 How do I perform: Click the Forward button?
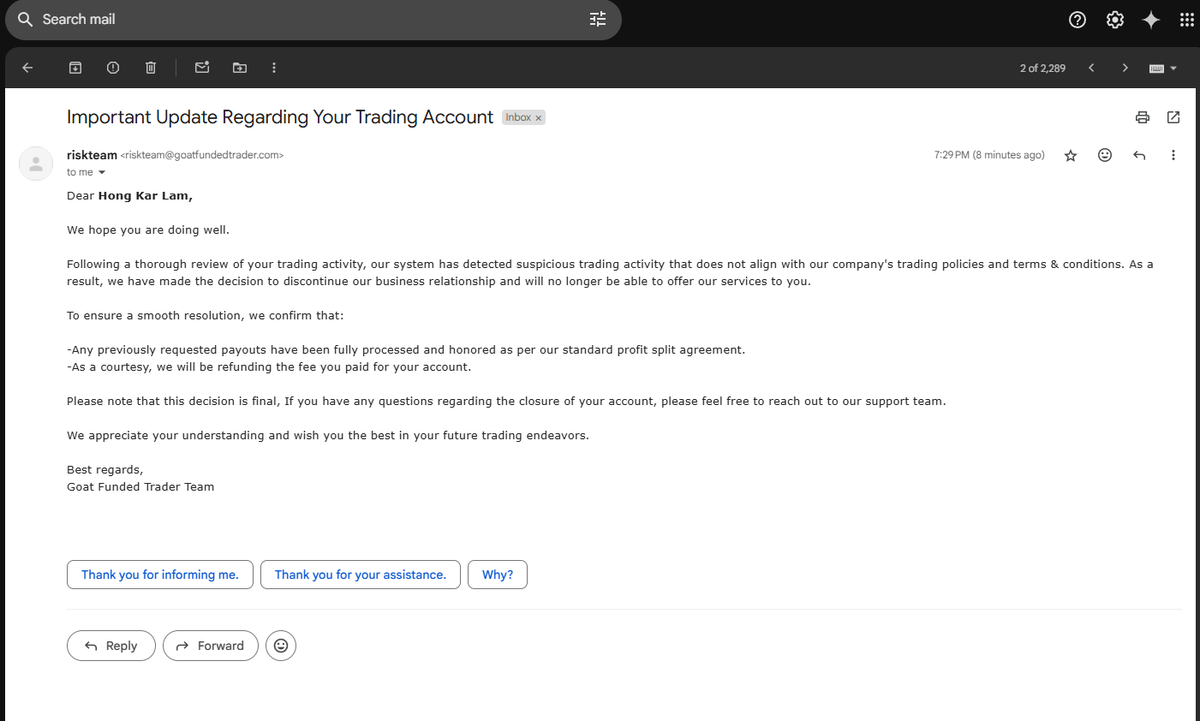click(x=210, y=646)
